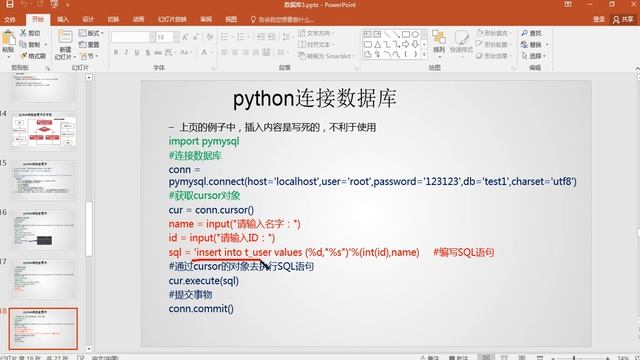Open the Section dropdown
This screenshot has width=640, height=360.
coord(89,56)
